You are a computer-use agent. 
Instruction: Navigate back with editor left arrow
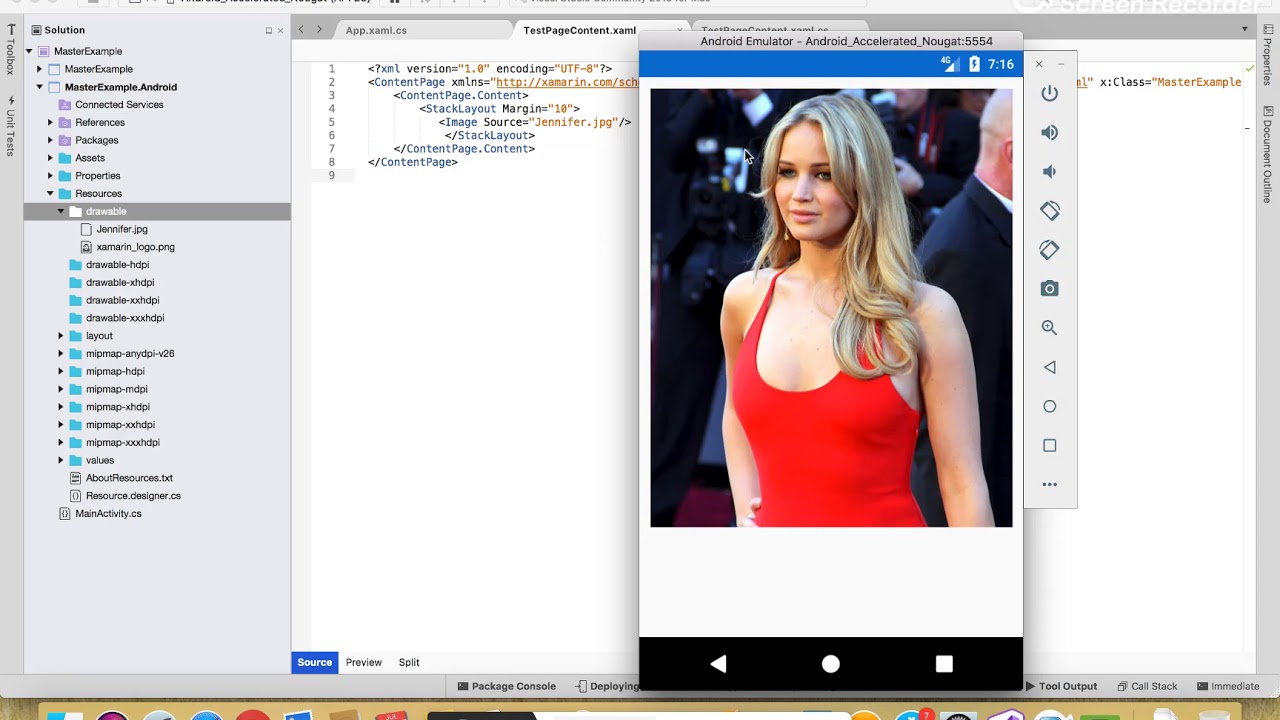tap(301, 30)
